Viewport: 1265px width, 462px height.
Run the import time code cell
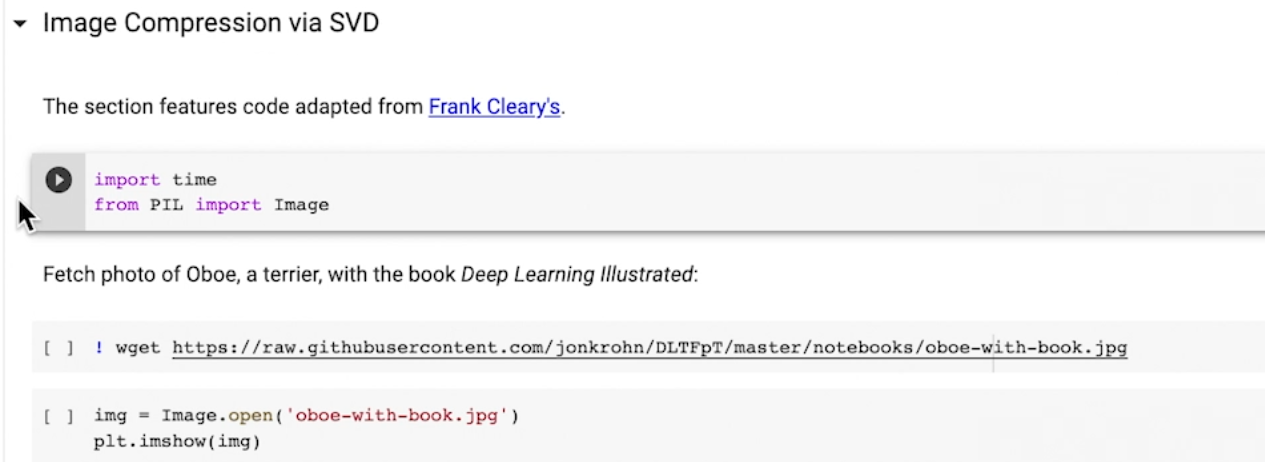point(59,180)
